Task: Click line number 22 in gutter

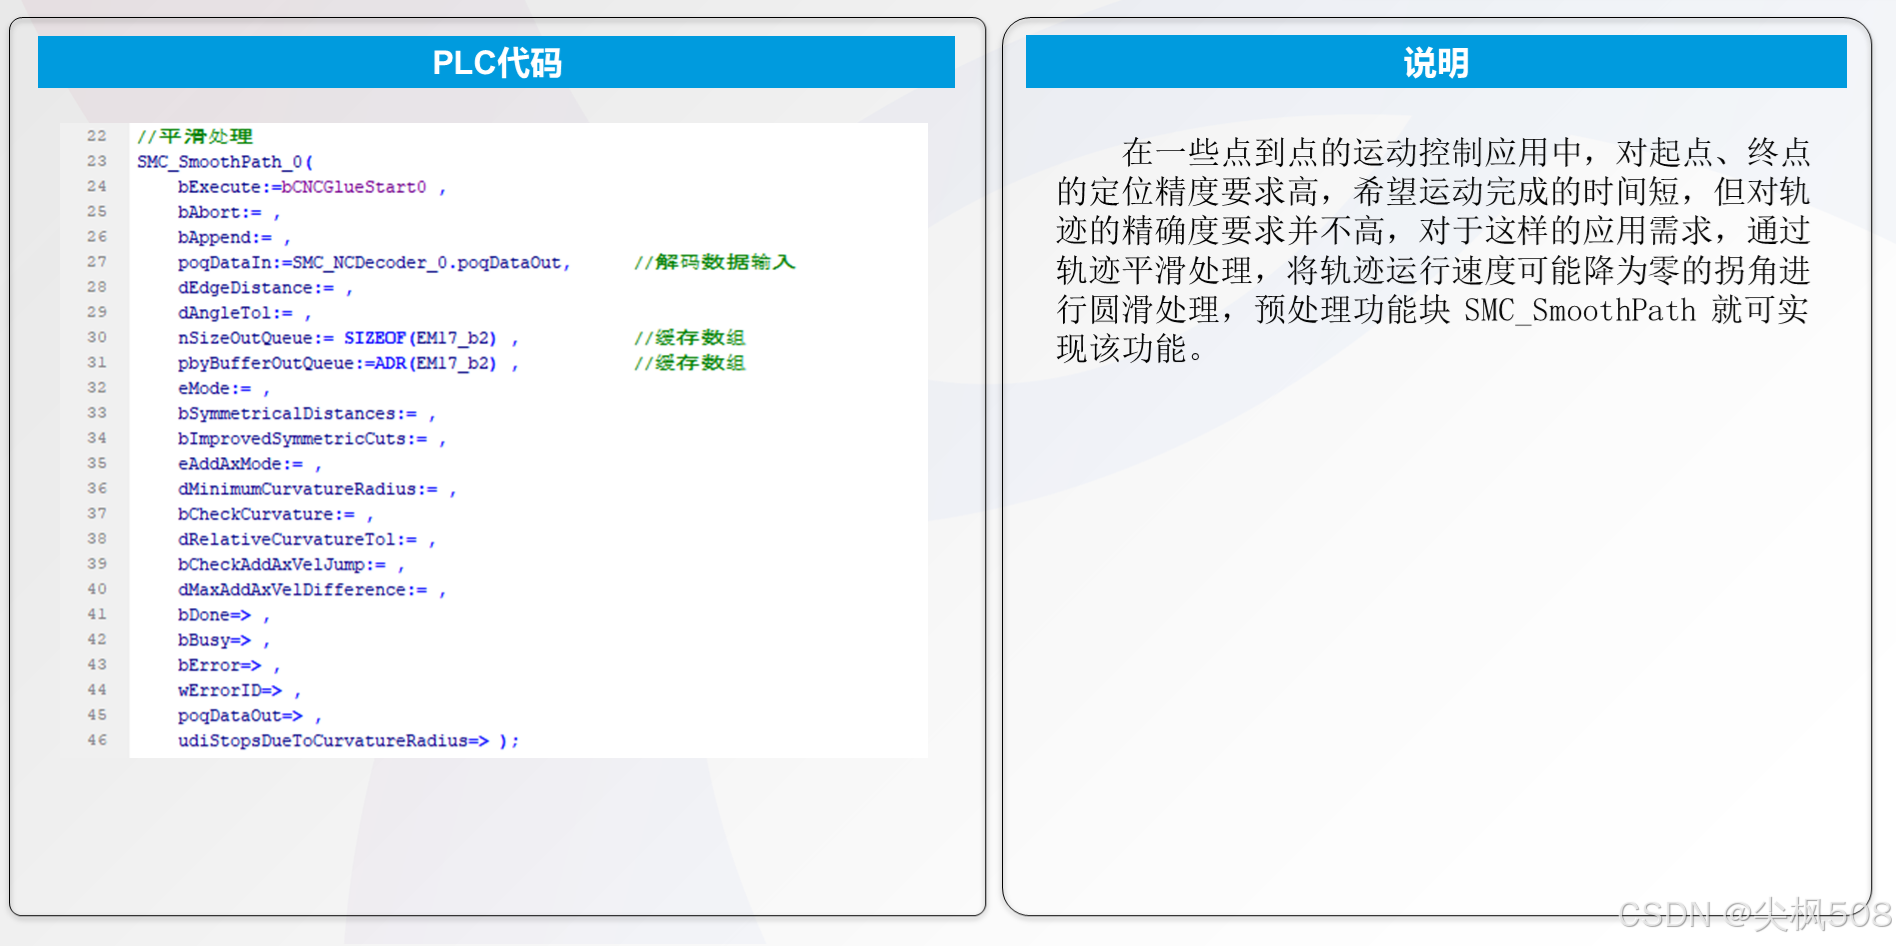Action: point(96,136)
